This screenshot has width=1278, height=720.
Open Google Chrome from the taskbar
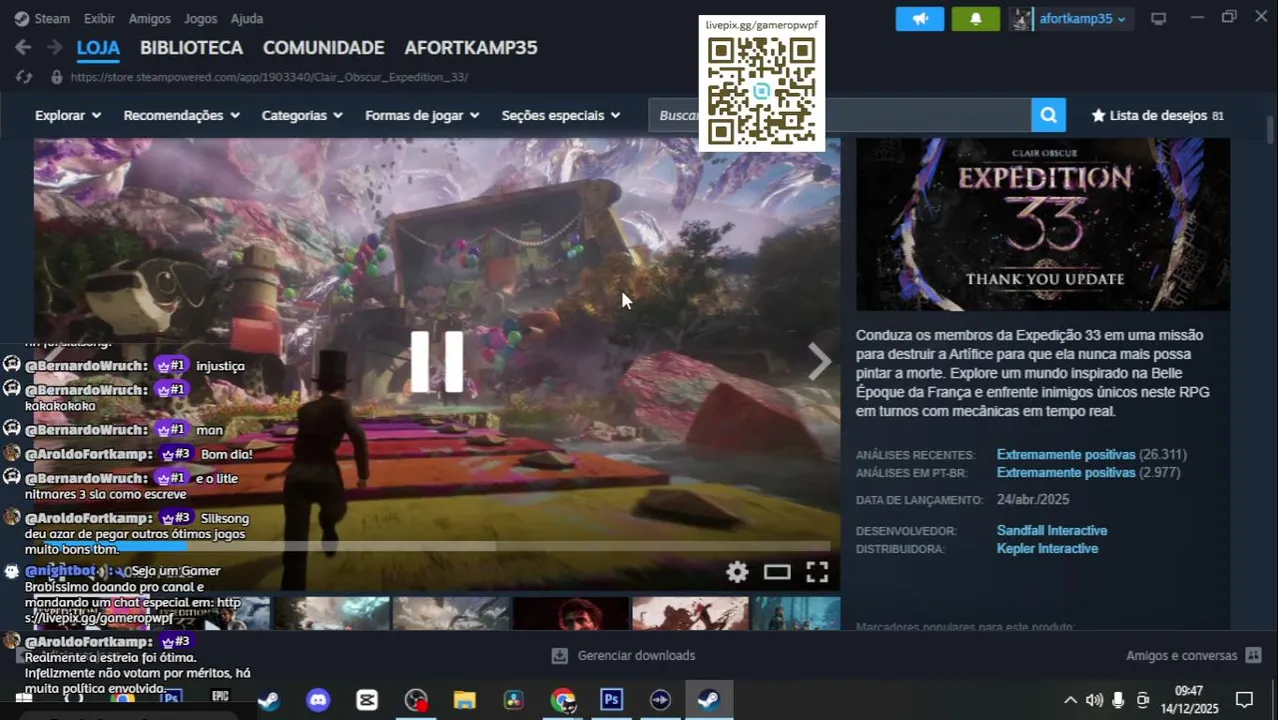pos(562,700)
